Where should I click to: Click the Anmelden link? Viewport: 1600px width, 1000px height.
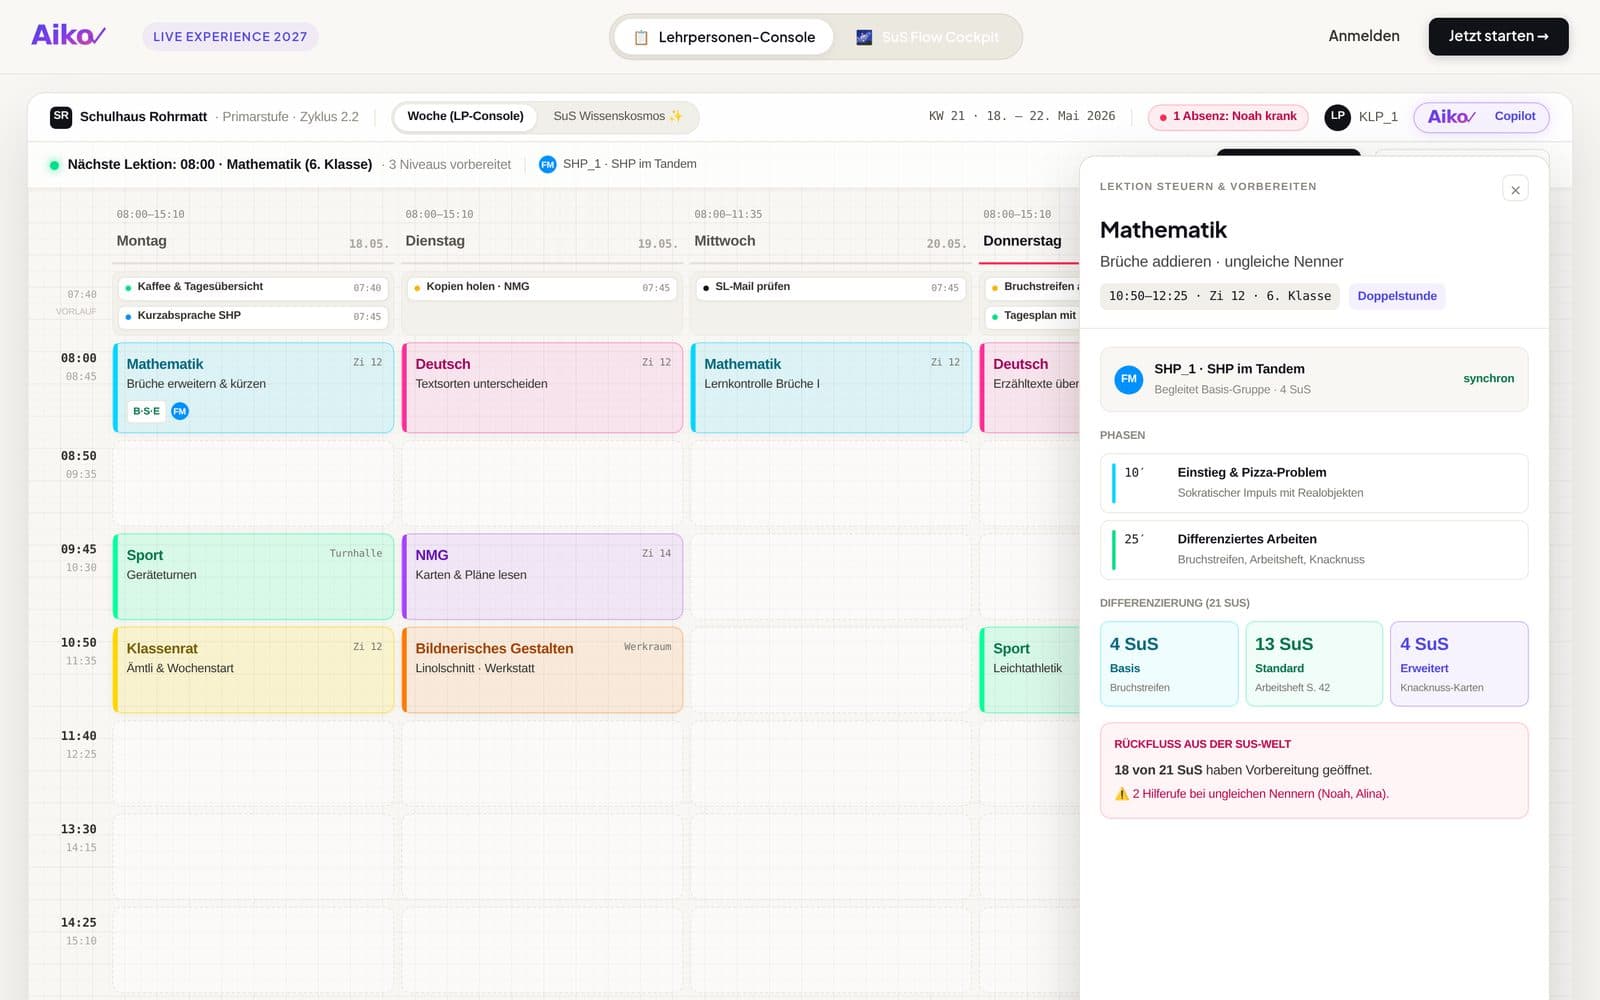[1364, 36]
